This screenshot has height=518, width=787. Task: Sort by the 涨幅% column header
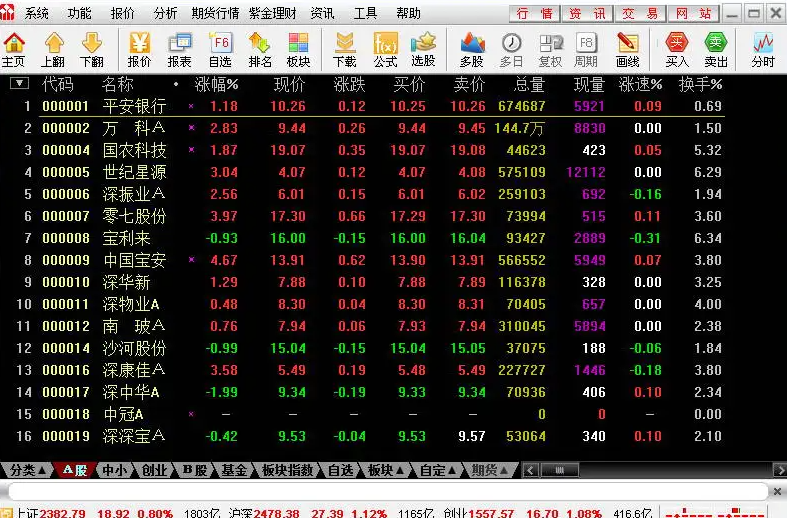coord(216,85)
